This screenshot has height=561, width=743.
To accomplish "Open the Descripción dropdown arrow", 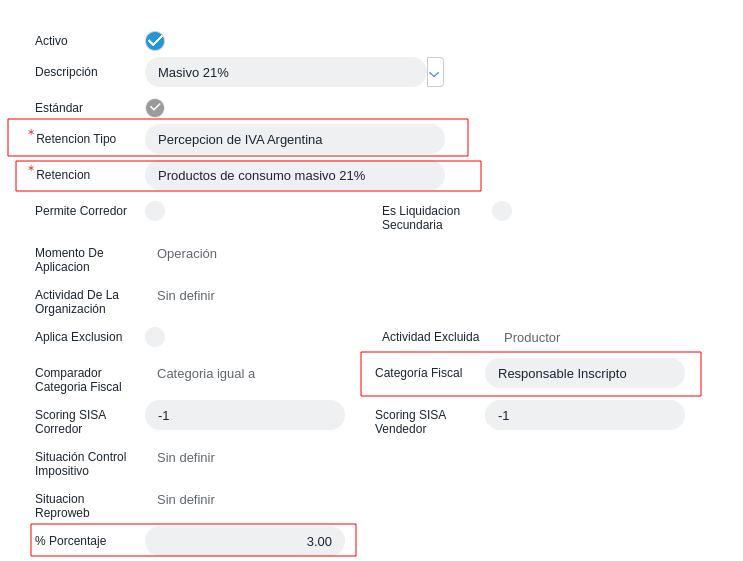I will 435,72.
